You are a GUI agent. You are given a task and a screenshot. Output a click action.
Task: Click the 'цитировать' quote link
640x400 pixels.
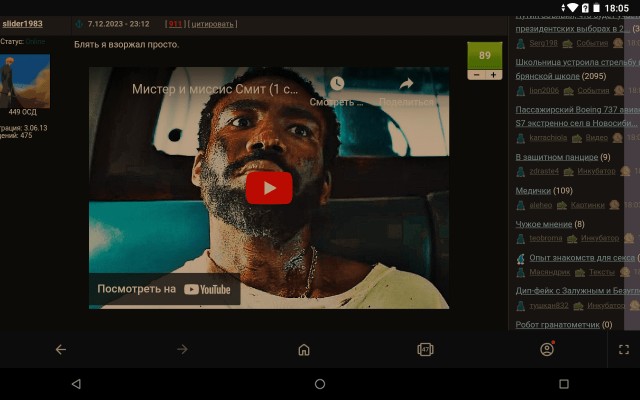pos(212,24)
